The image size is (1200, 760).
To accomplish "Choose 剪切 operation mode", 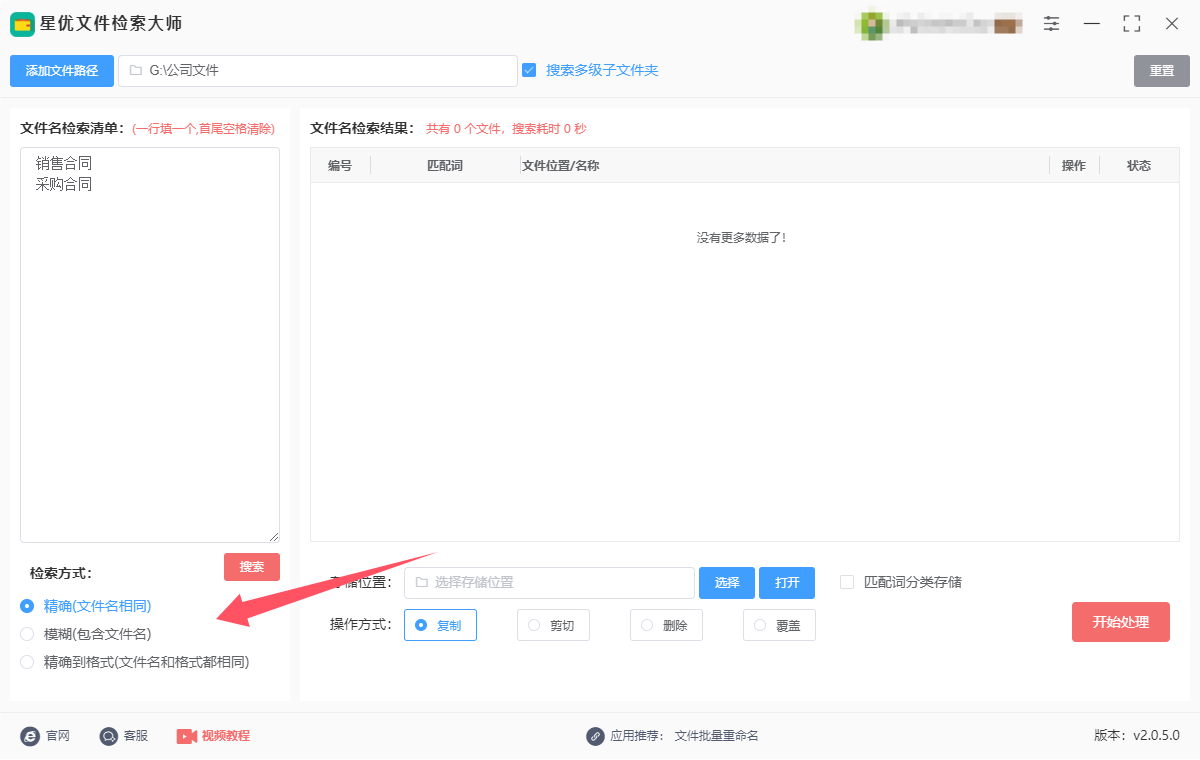I will (x=553, y=625).
